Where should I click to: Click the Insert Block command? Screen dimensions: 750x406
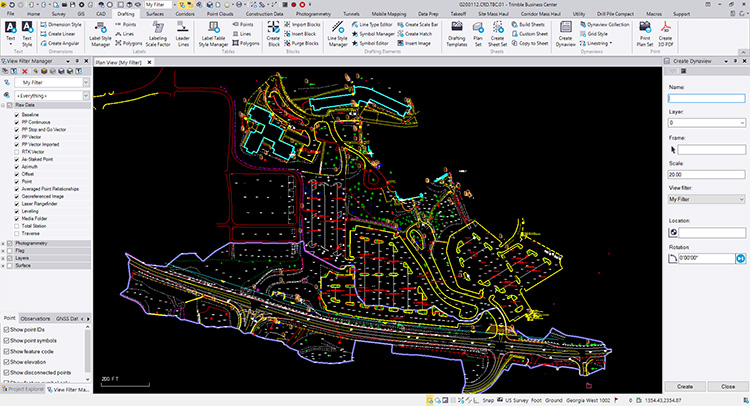point(300,34)
